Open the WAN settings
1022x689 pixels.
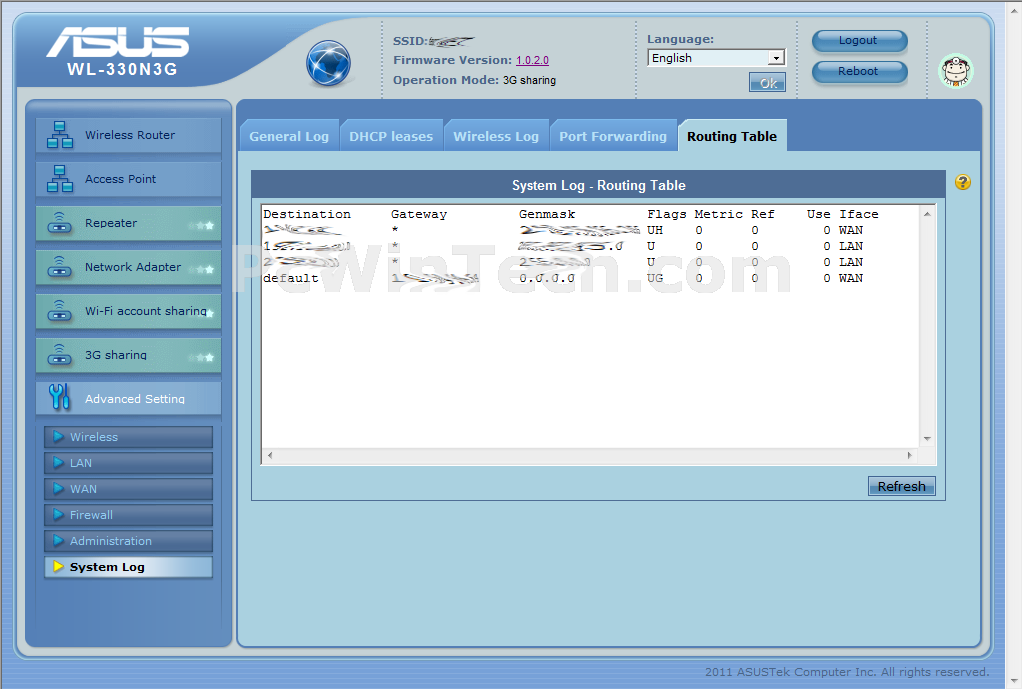[x=128, y=489]
